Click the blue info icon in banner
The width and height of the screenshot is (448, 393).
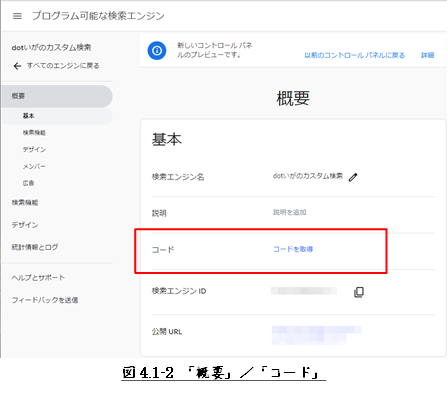(x=157, y=51)
